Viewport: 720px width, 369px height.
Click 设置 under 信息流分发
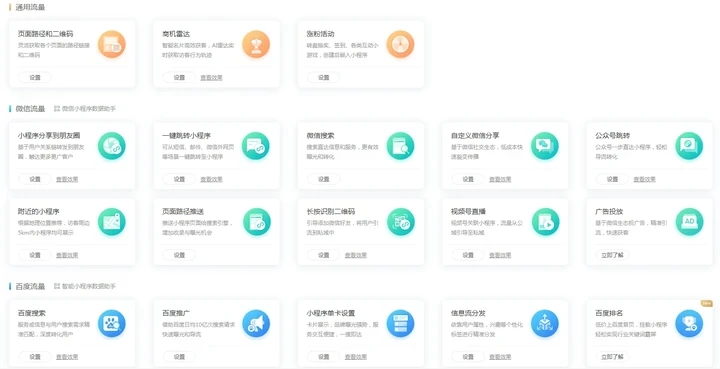point(468,357)
